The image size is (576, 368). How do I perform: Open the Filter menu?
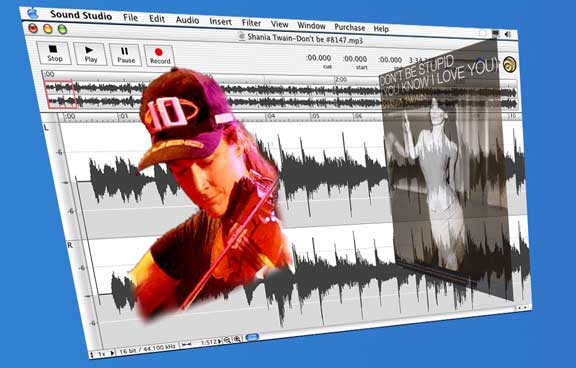[251, 23]
